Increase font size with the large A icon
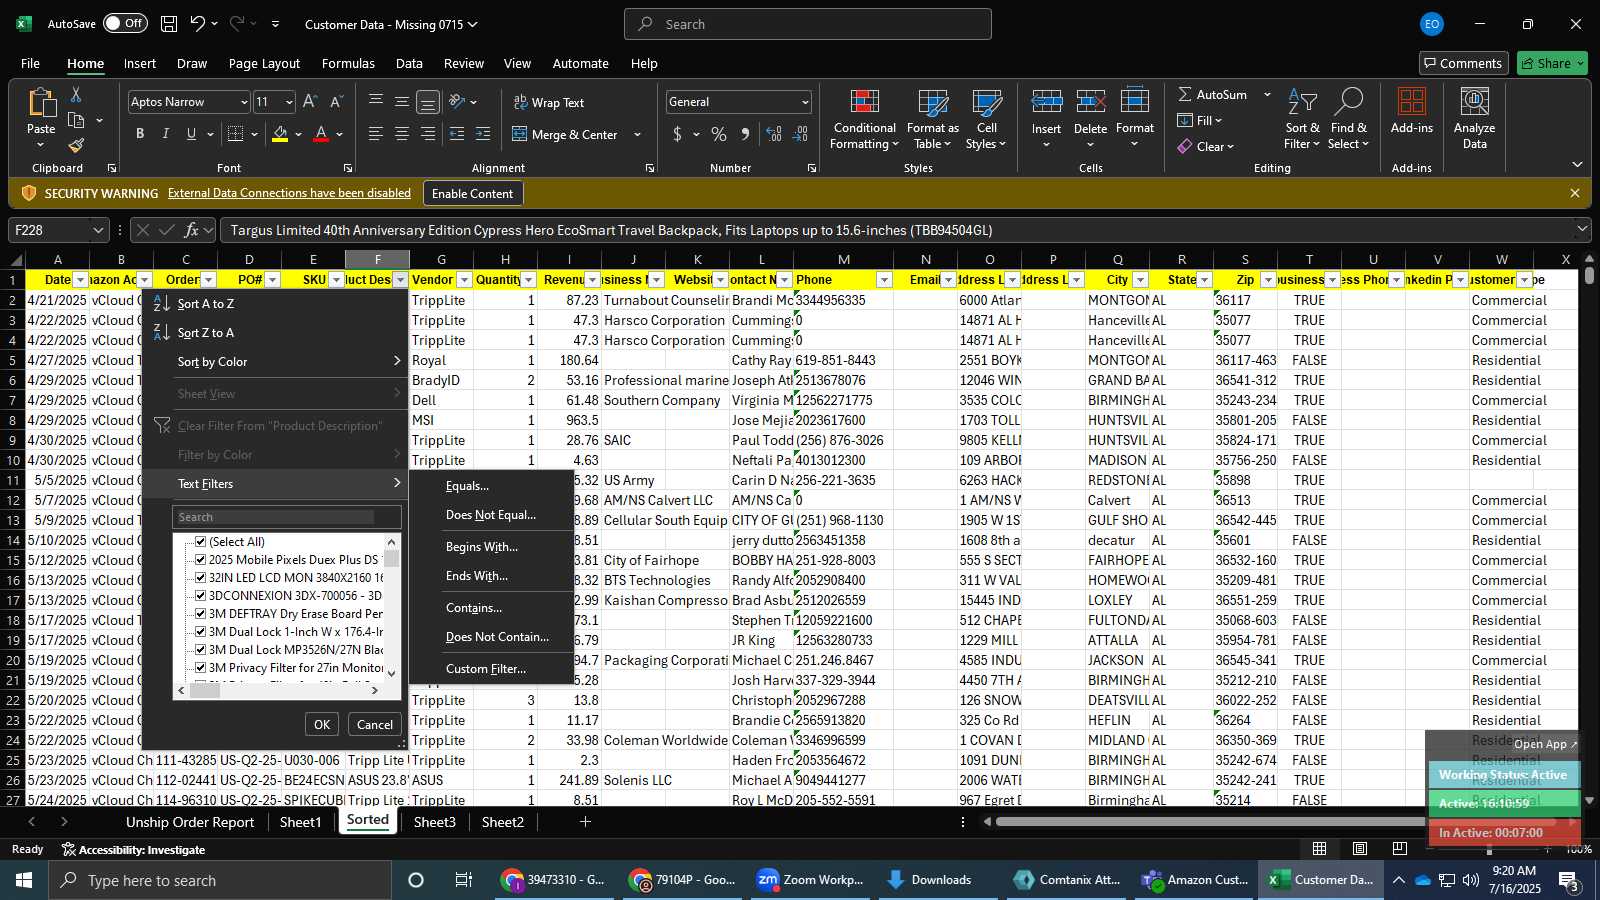The width and height of the screenshot is (1600, 900). coord(310,102)
